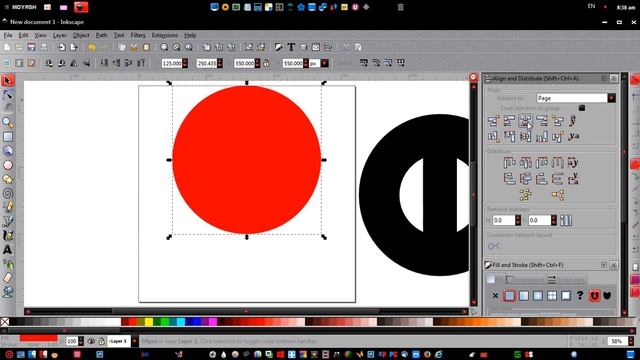Click the Print icon in toolbar
Viewport: 640px width, 360px height.
point(44,47)
